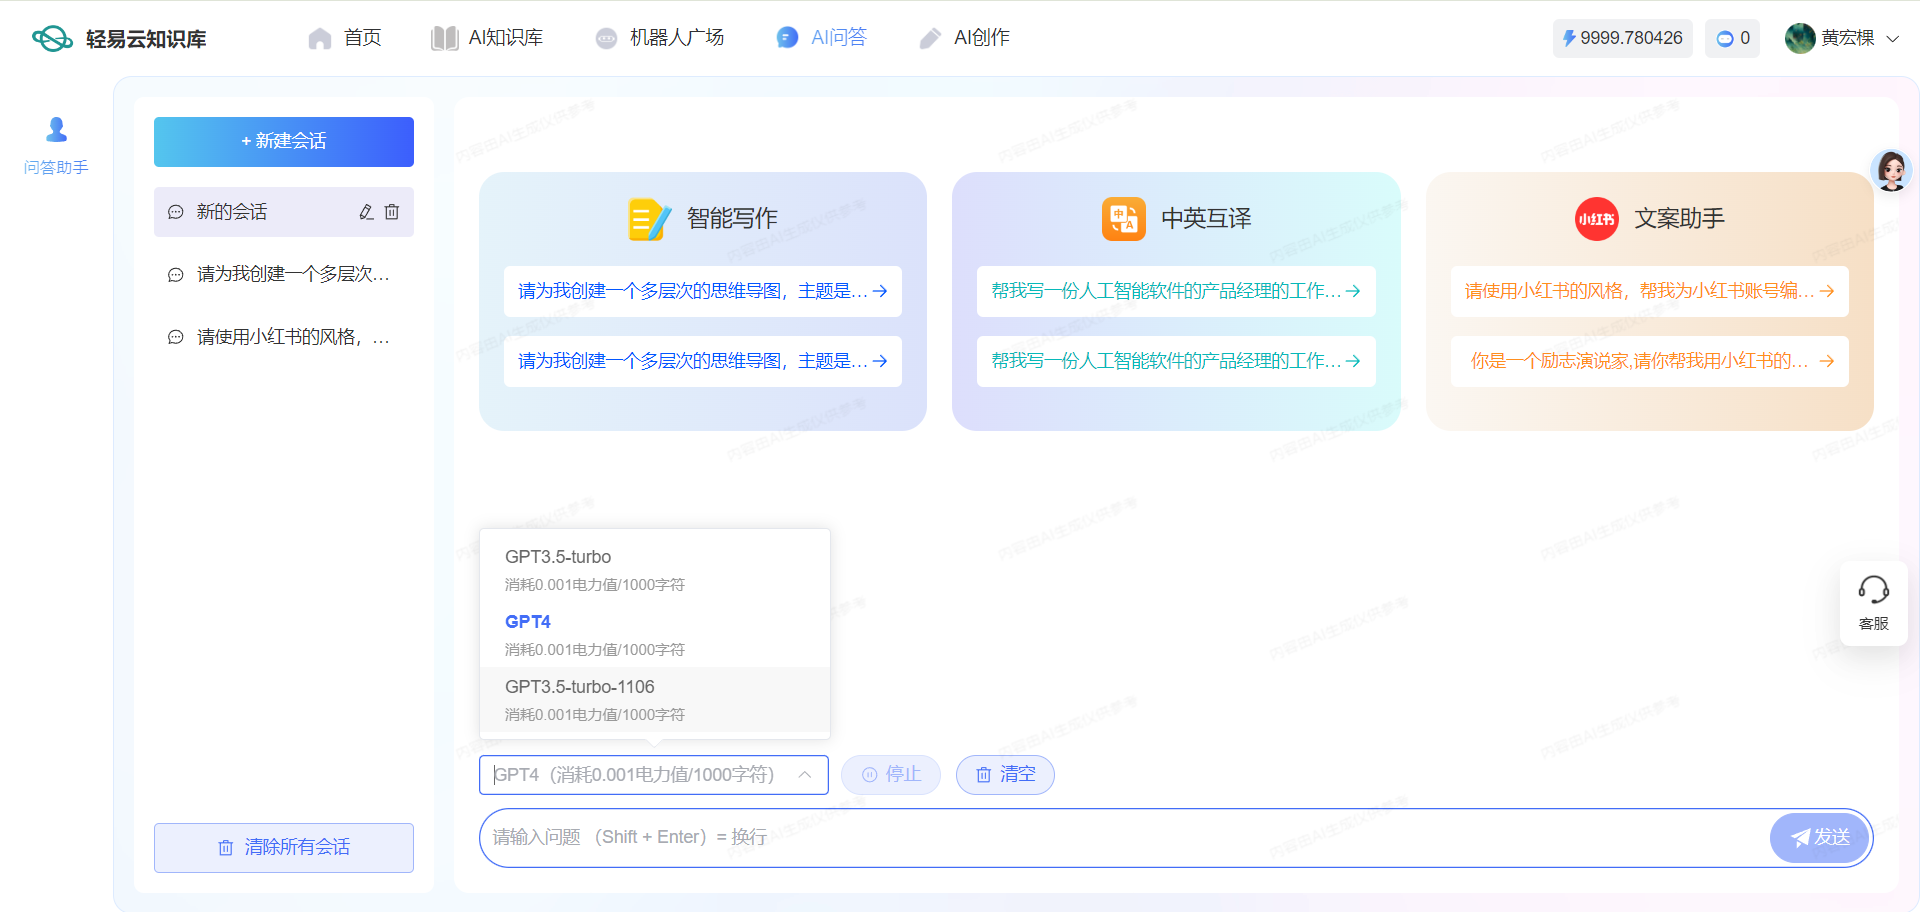This screenshot has width=1920, height=912.
Task: Click the lightning power balance 9999.780426
Action: pos(1621,38)
